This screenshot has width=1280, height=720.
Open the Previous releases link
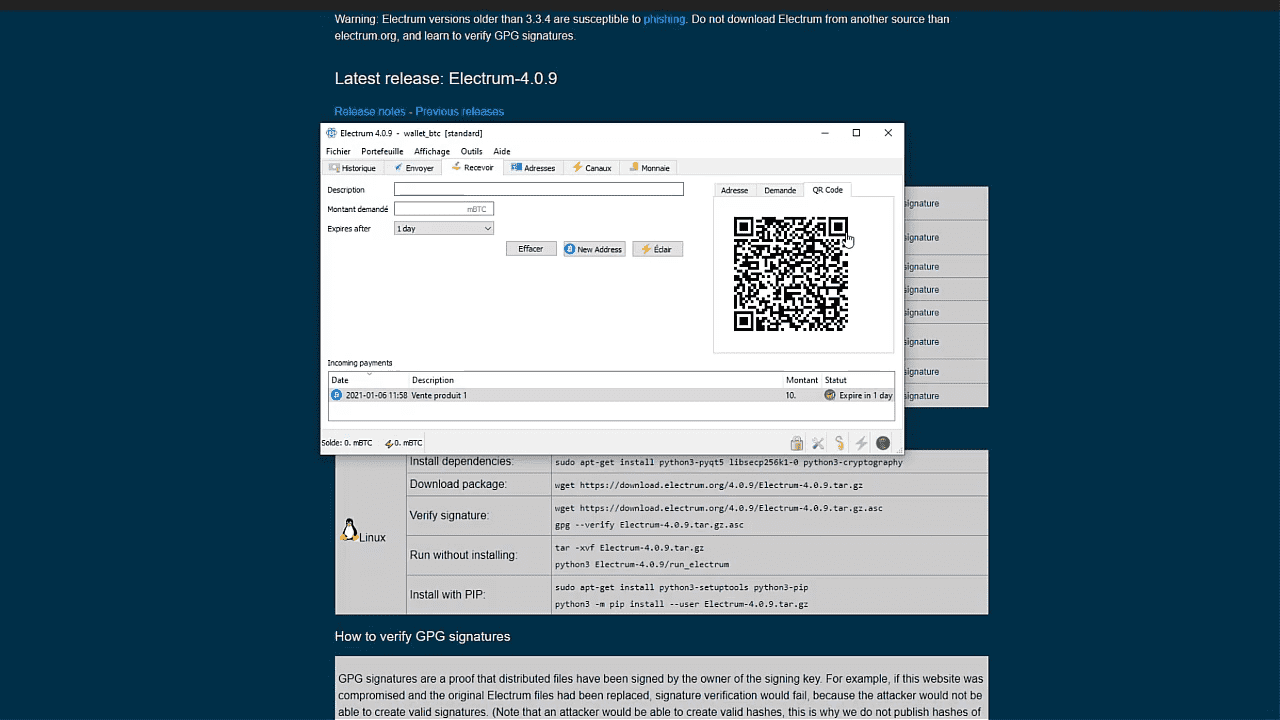tap(460, 111)
